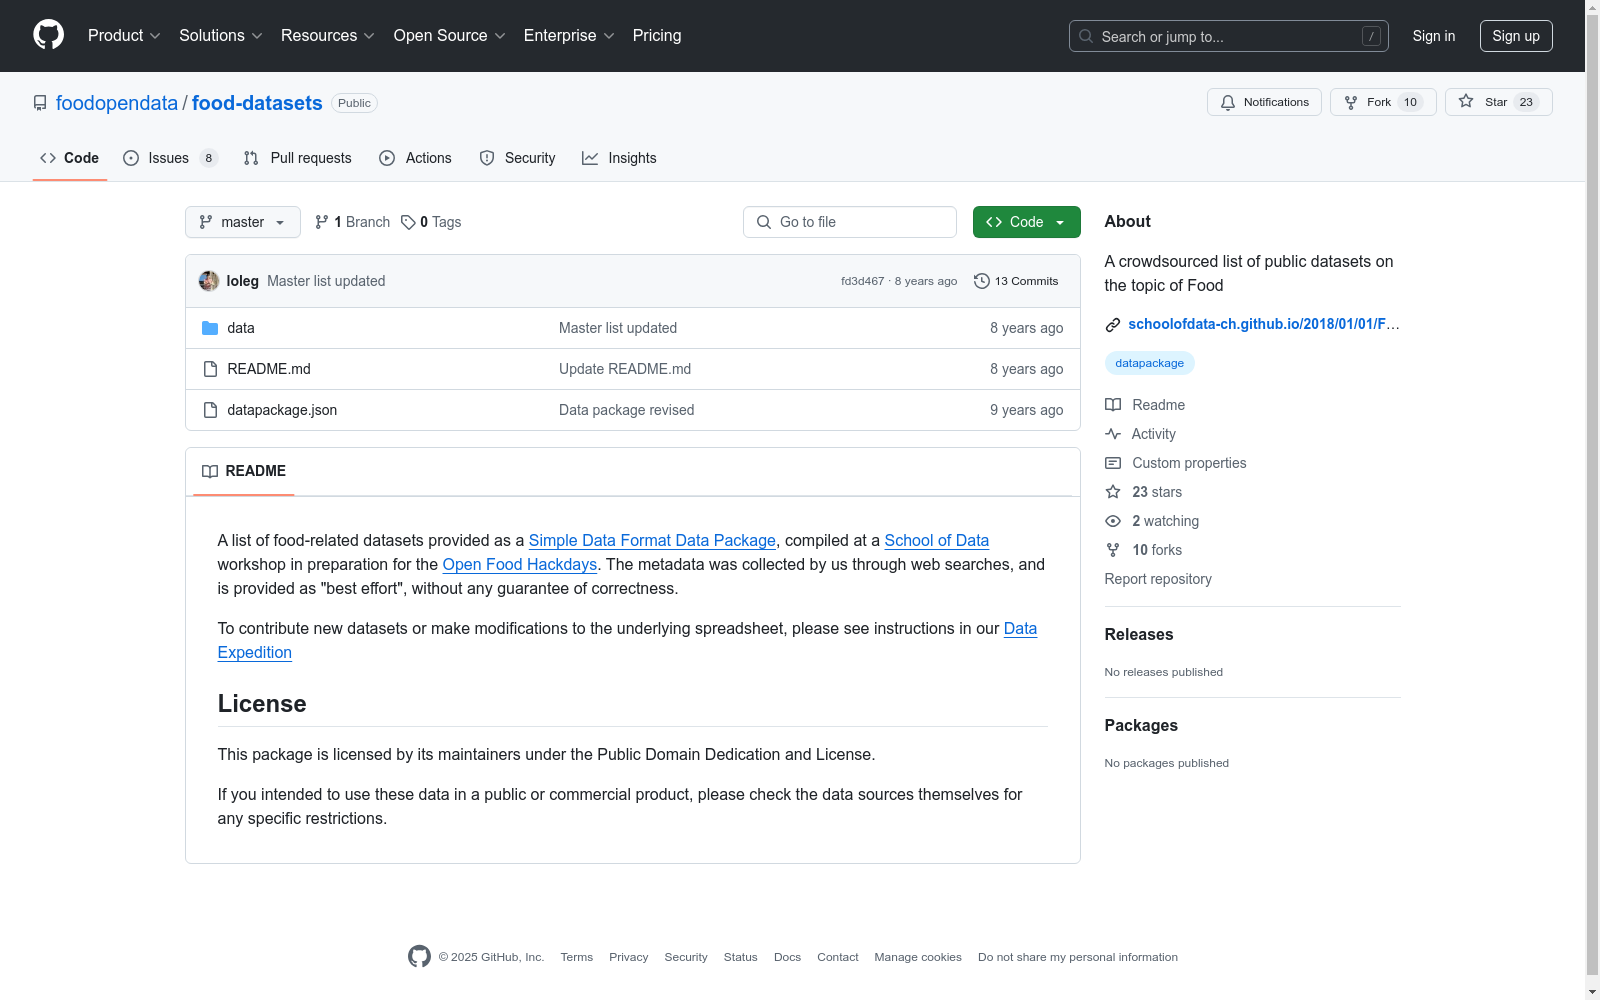This screenshot has height=1000, width=1600.
Task: Click the Sign in link
Action: point(1434,36)
